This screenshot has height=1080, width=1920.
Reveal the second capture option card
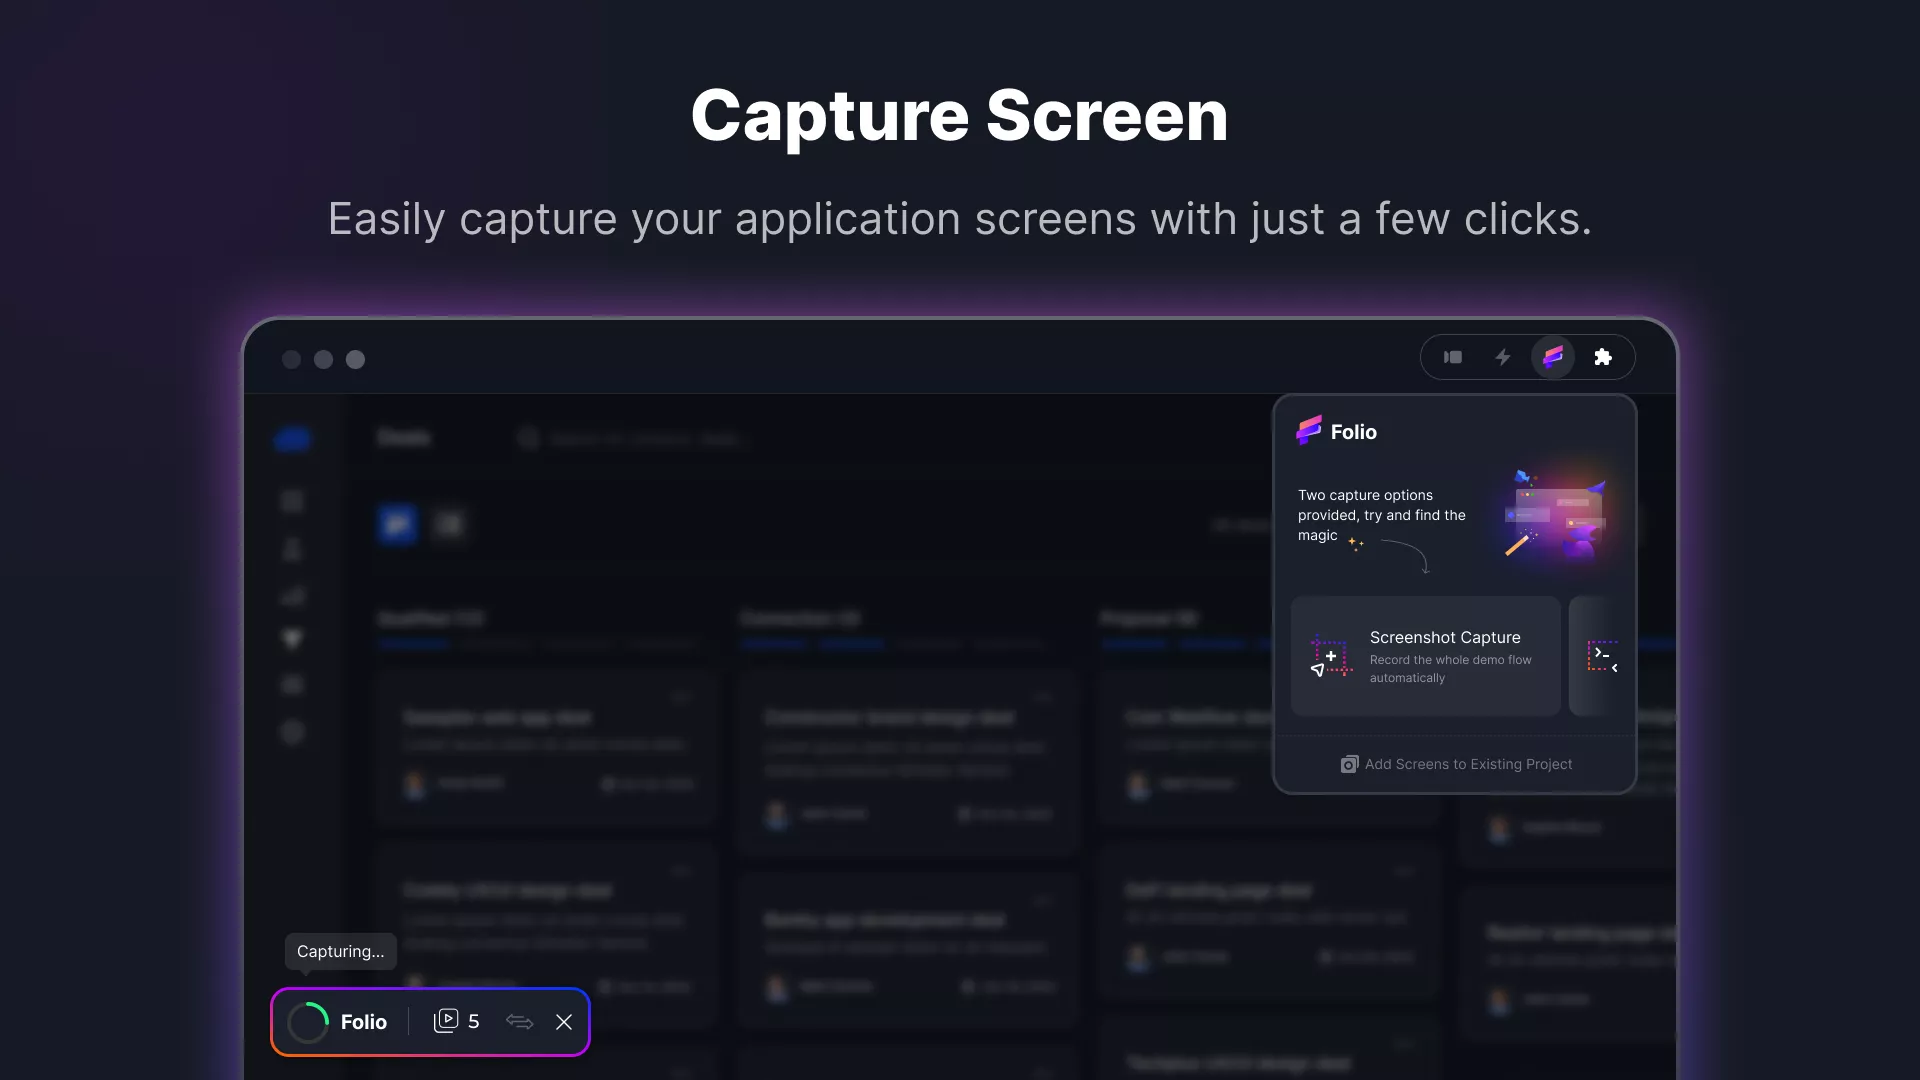tap(1602, 656)
